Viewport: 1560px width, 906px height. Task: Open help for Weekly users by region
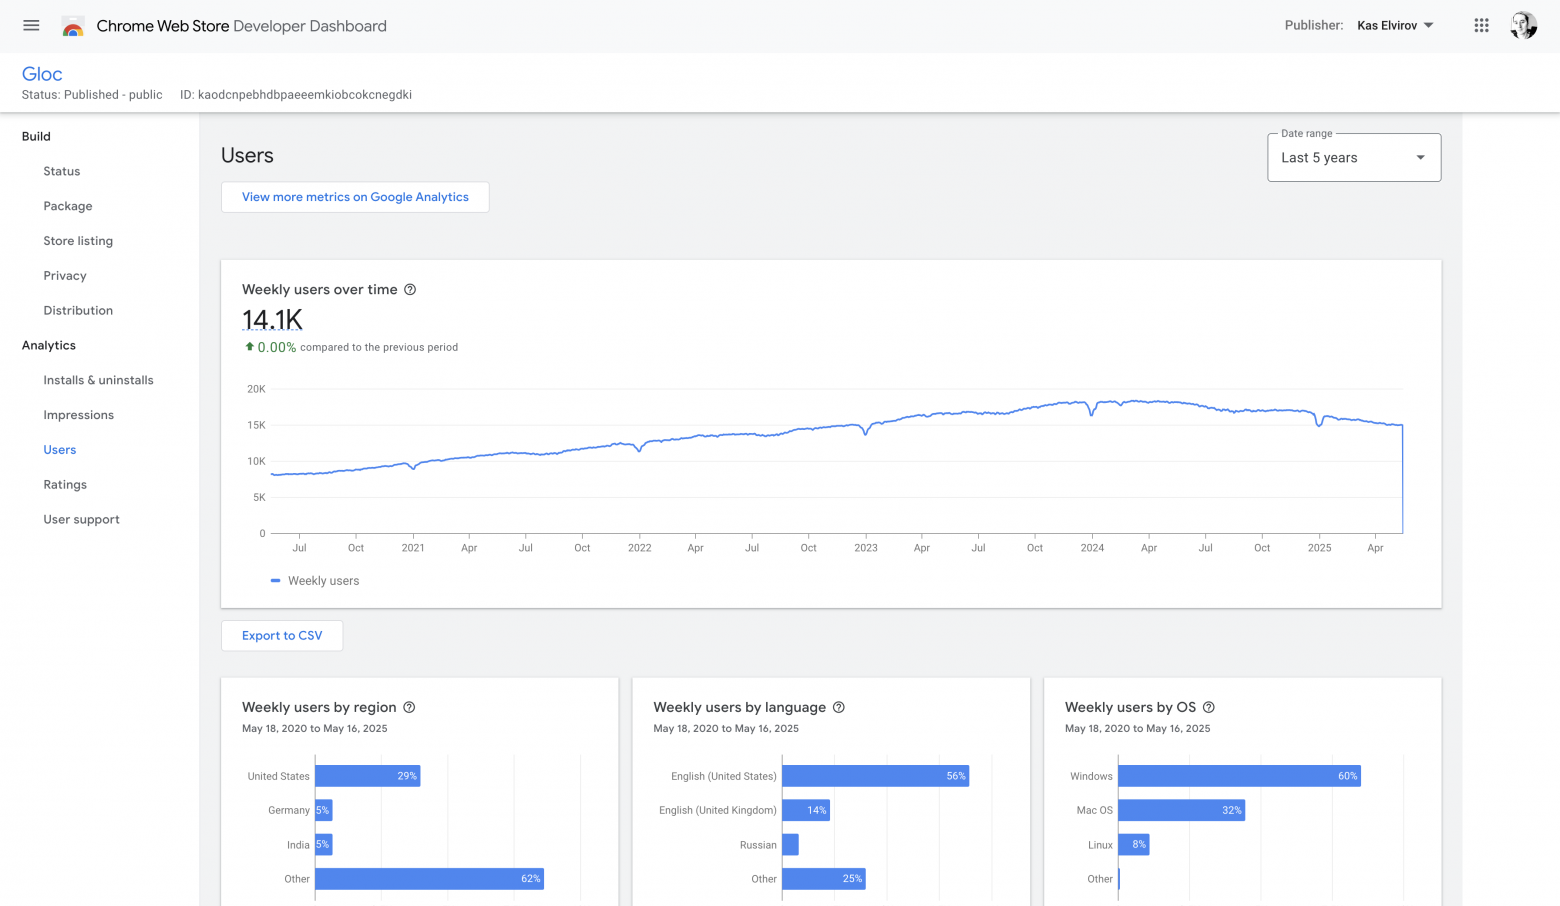coord(408,707)
